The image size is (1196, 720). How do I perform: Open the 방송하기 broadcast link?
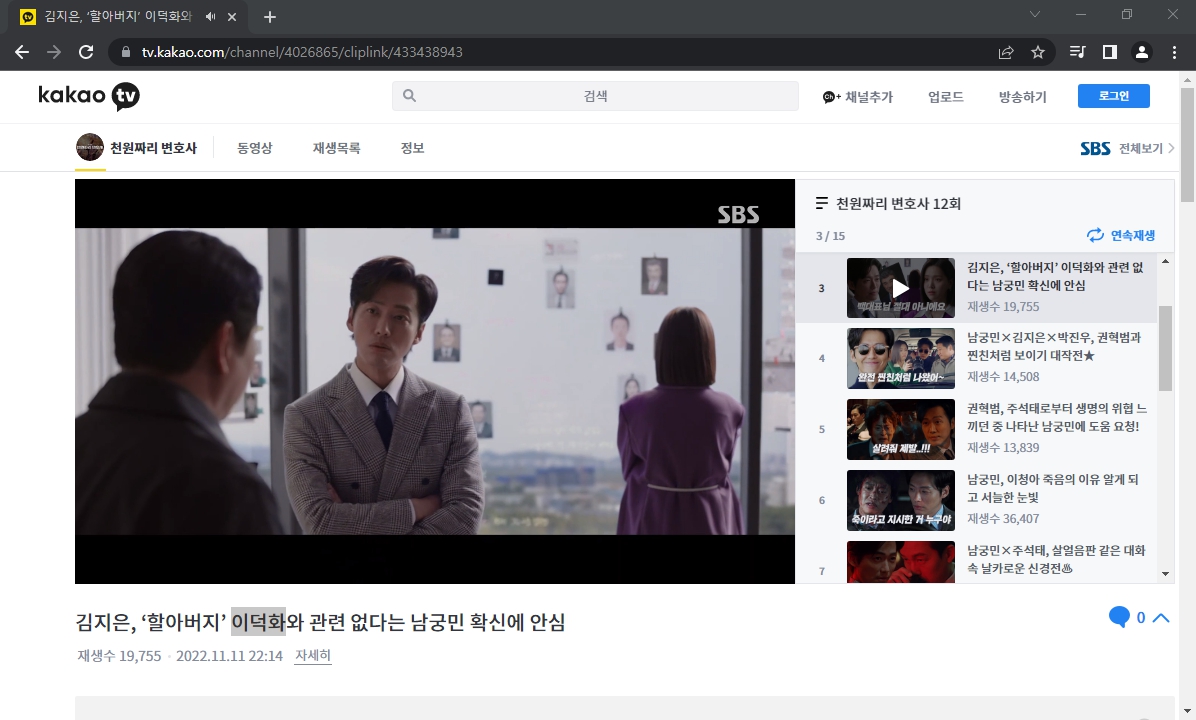(1023, 97)
